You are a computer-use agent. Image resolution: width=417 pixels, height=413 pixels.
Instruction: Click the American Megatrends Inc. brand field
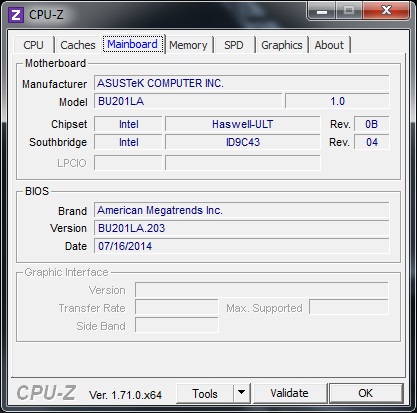242,210
